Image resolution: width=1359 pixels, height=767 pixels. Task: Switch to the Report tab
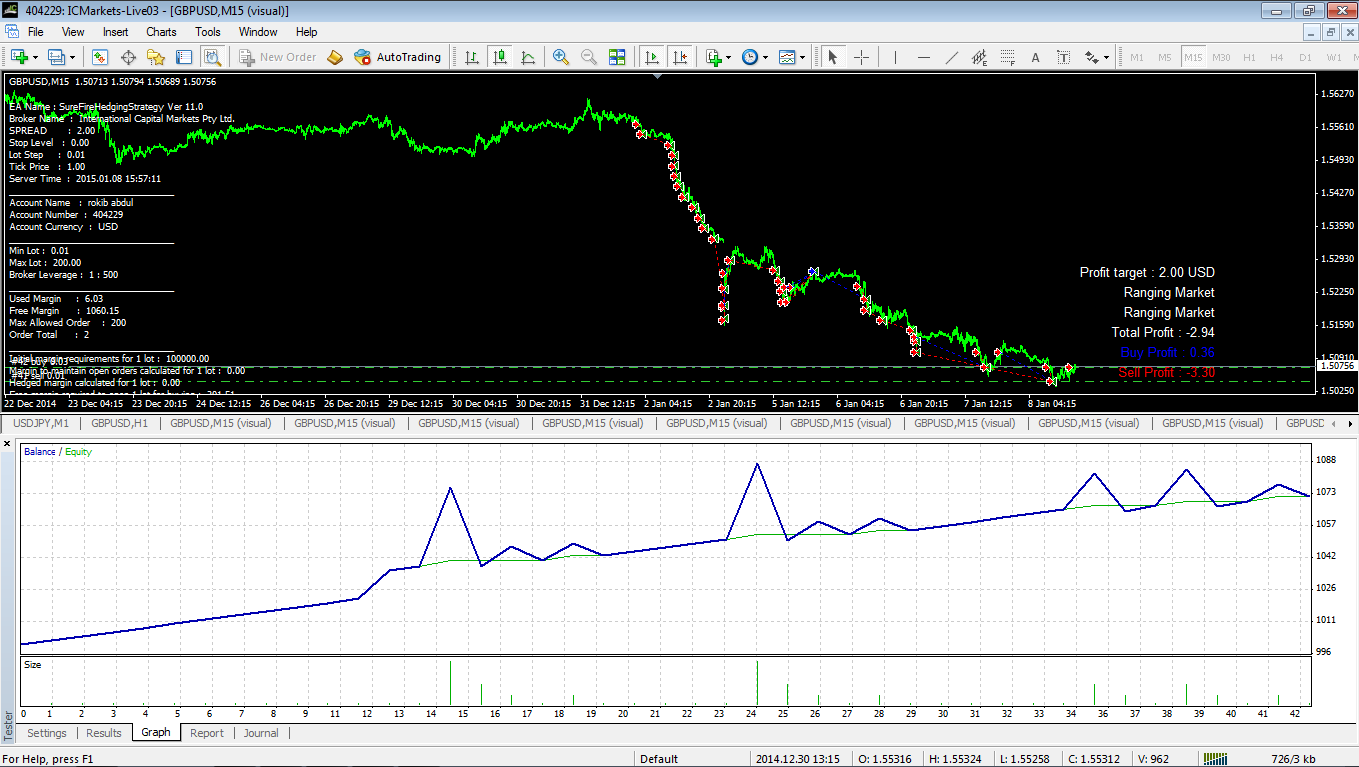click(207, 733)
